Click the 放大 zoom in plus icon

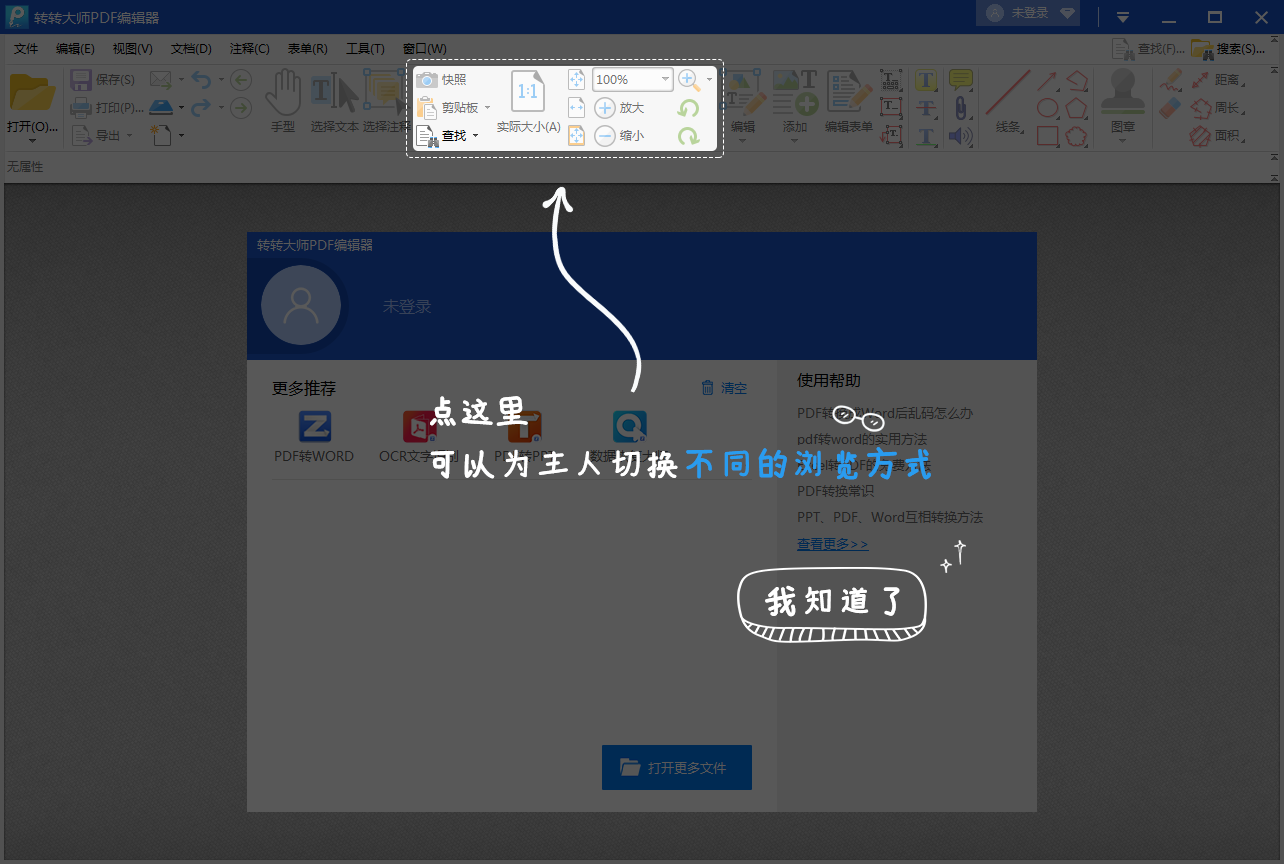click(605, 108)
